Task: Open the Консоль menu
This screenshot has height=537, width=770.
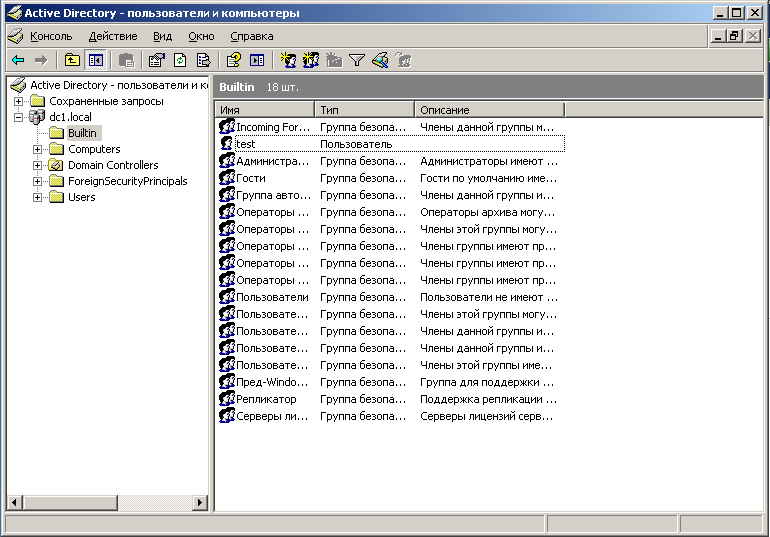Action: (51, 36)
